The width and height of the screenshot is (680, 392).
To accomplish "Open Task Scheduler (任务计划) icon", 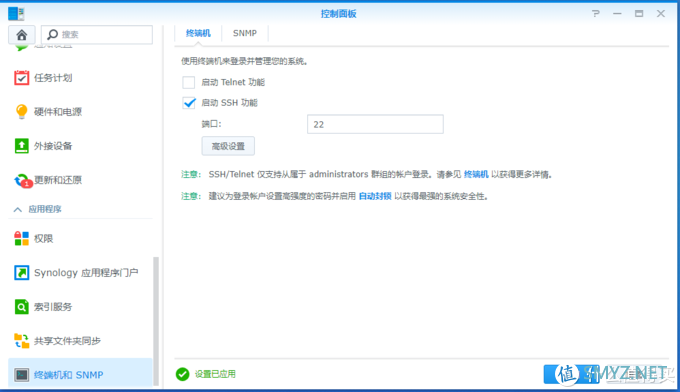I will pos(21,78).
